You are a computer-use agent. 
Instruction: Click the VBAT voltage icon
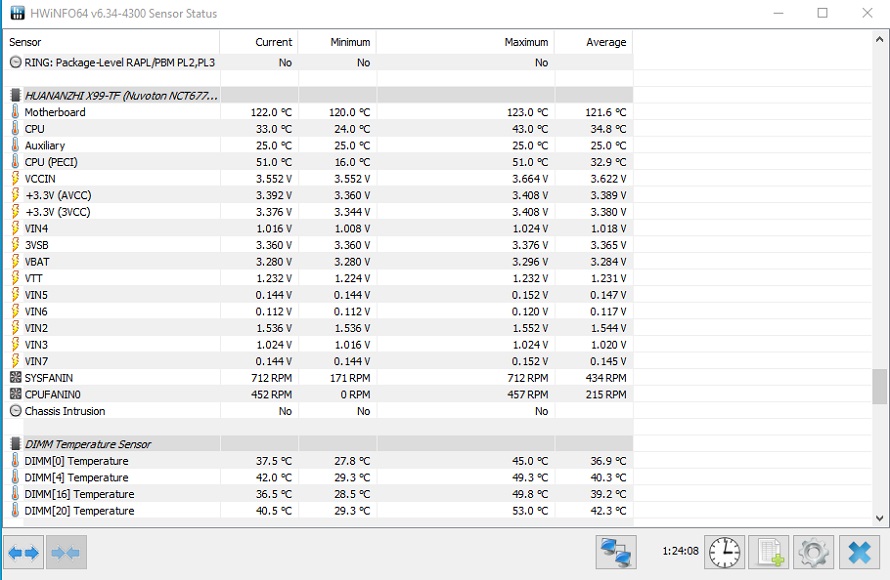(15, 261)
